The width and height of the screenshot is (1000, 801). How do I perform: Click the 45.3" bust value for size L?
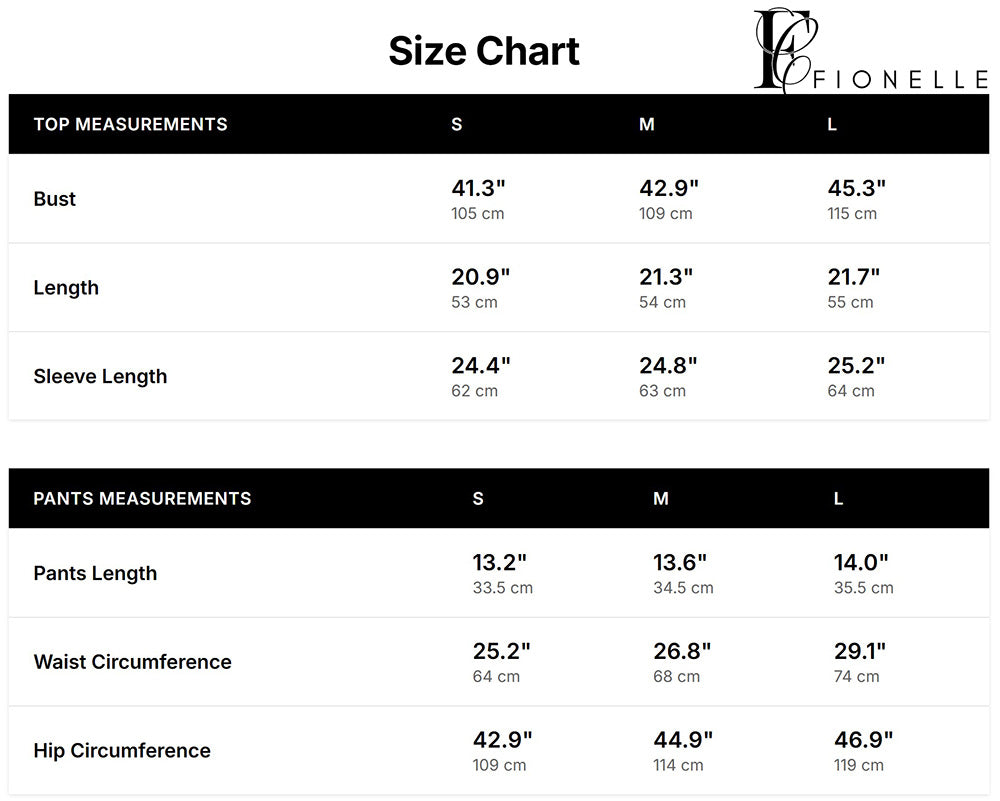857,188
